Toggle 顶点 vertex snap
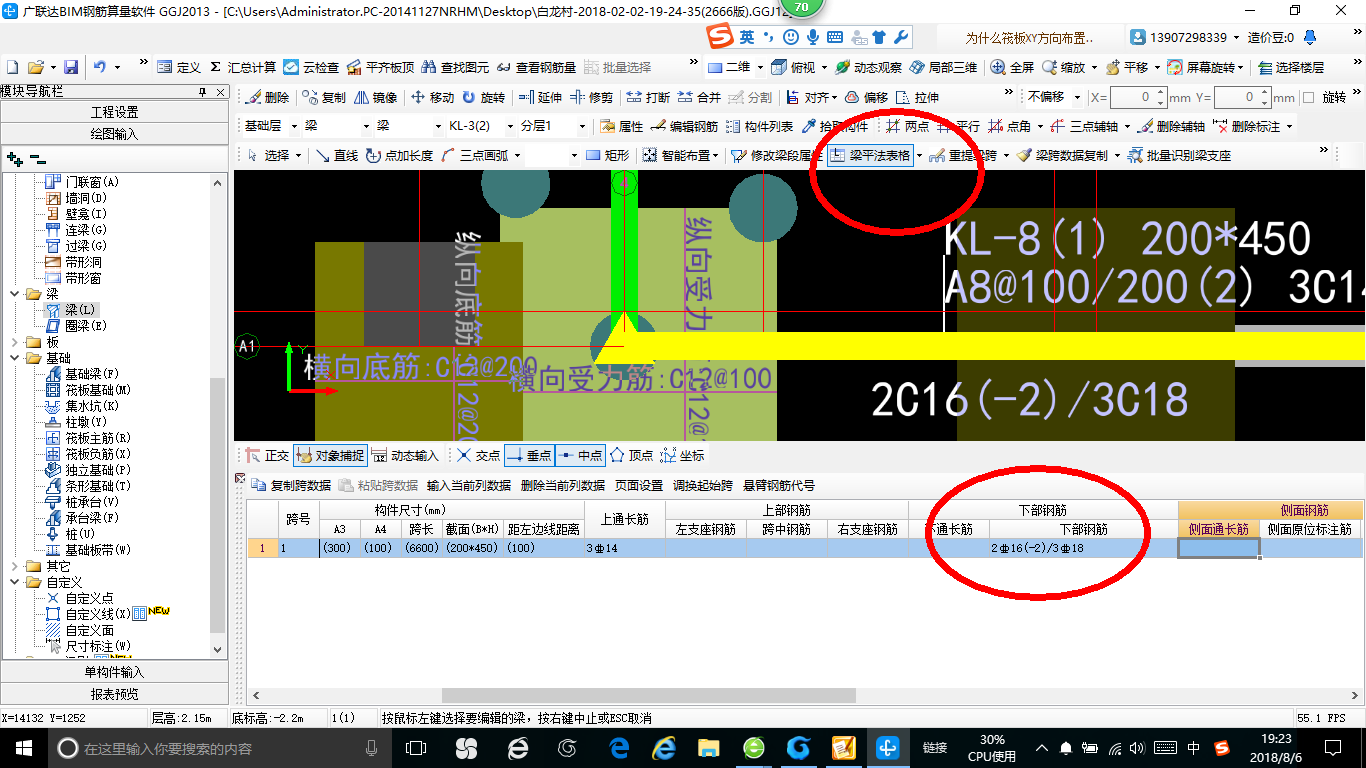This screenshot has width=1366, height=768. (x=631, y=455)
